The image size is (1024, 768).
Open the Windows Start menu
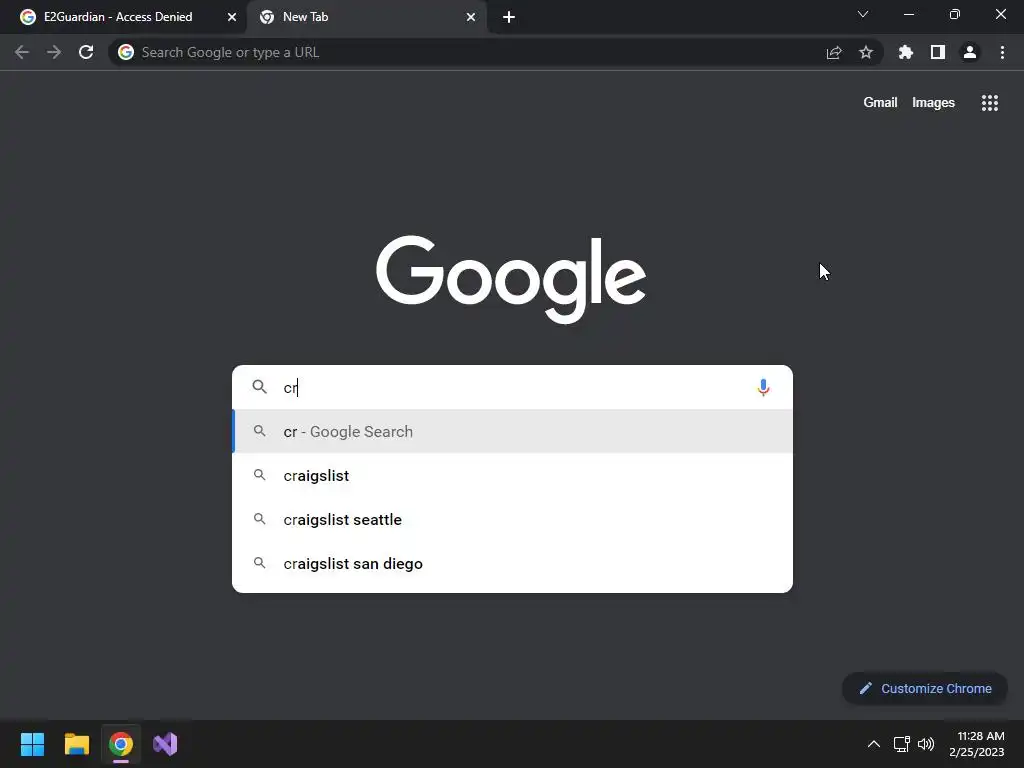(32, 744)
